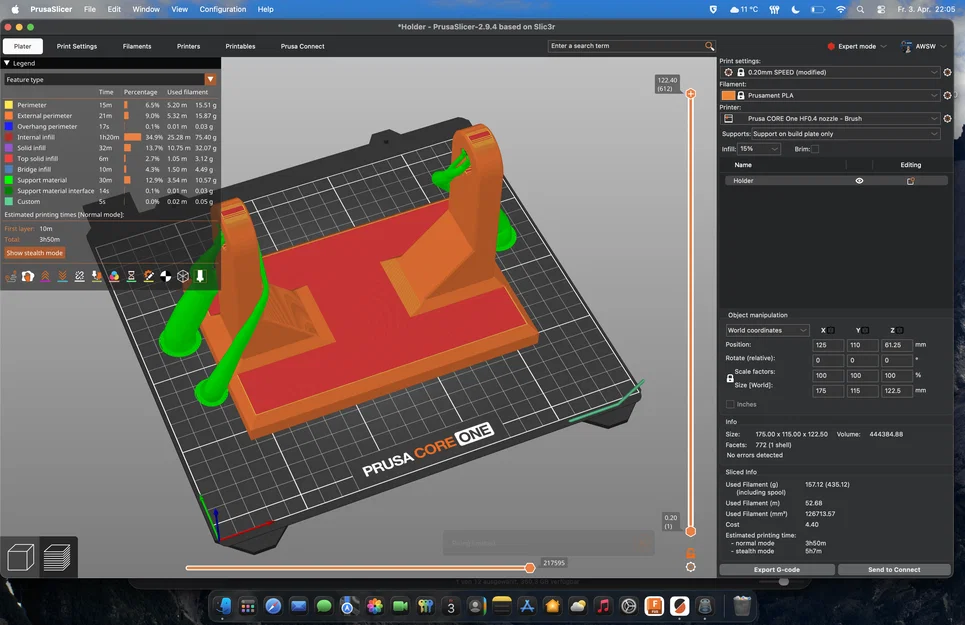Click the lock icon below the vertical layer slider
Screen dimensions: 965x625
coord(690,552)
